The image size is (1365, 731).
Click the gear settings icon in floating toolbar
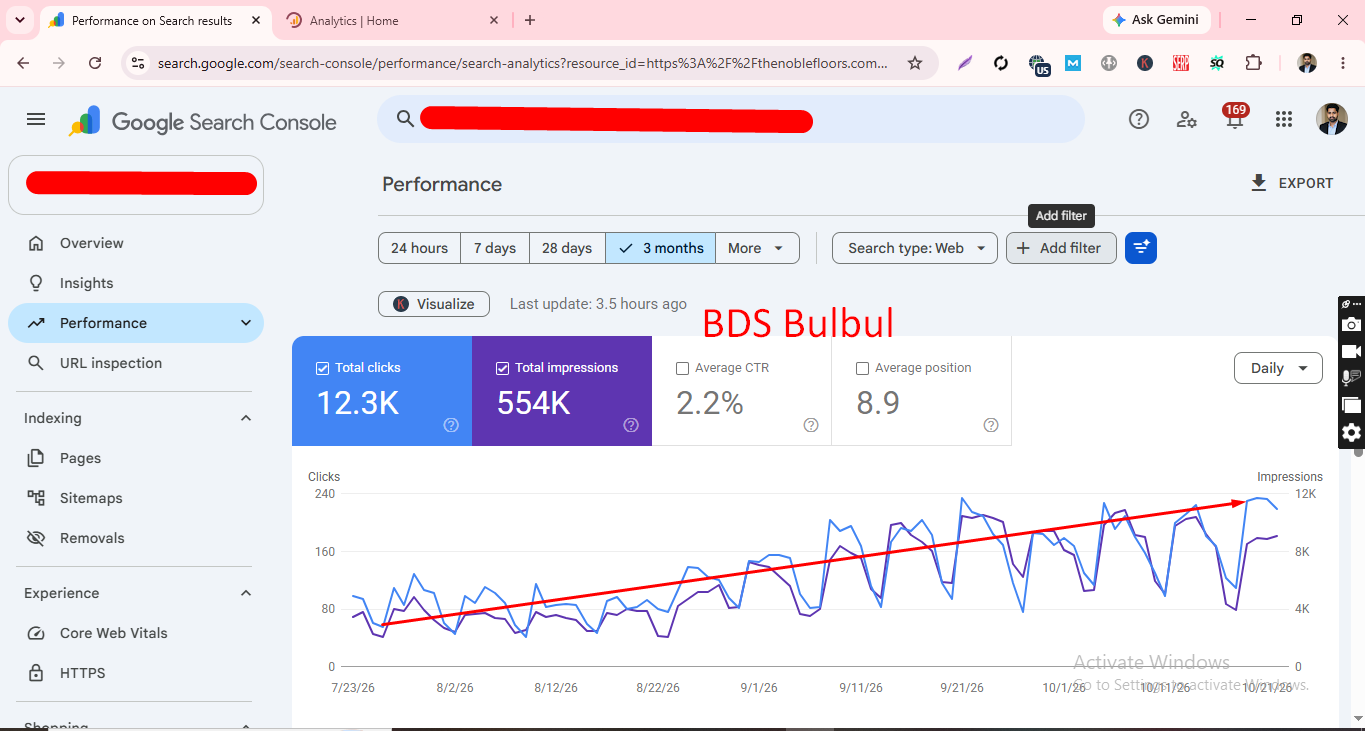(x=1351, y=433)
